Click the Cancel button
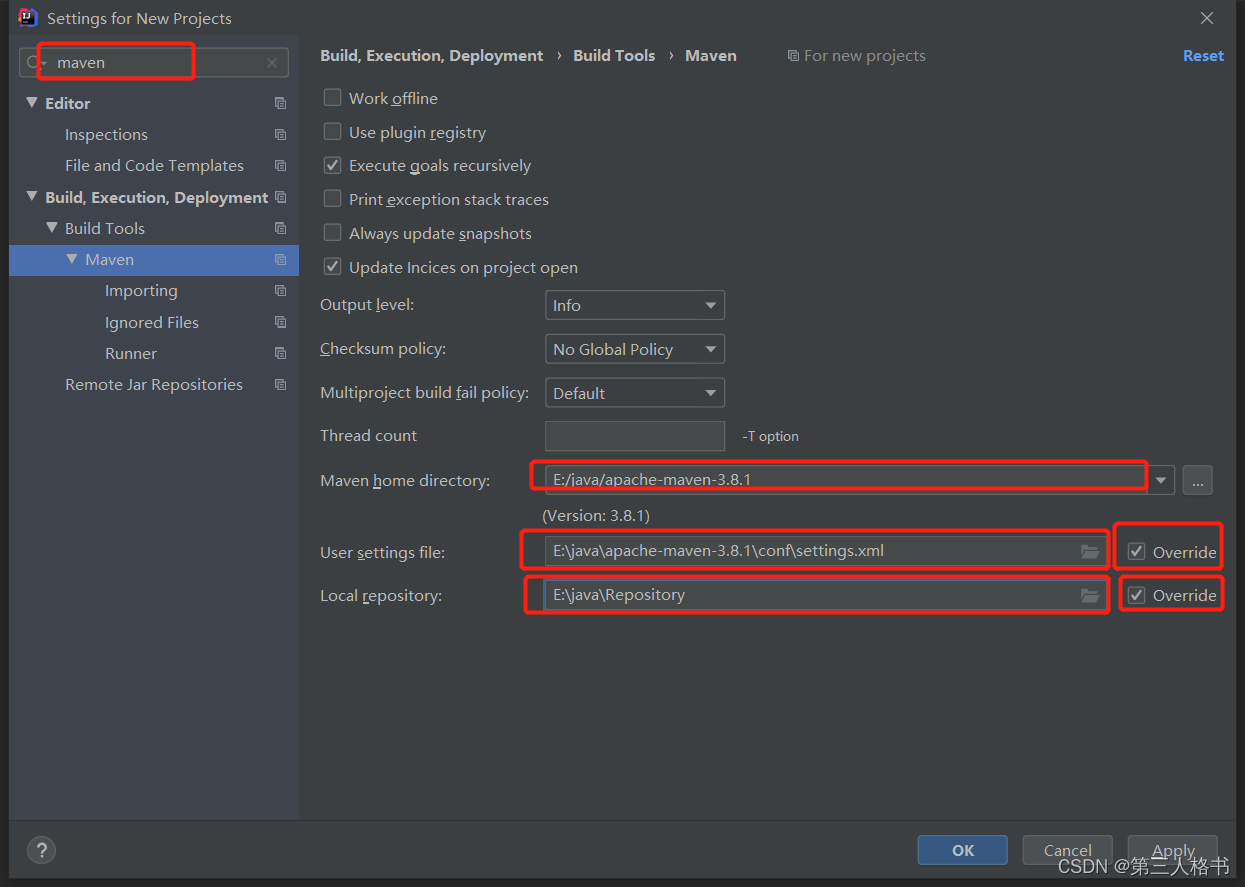 pyautogui.click(x=1067, y=850)
